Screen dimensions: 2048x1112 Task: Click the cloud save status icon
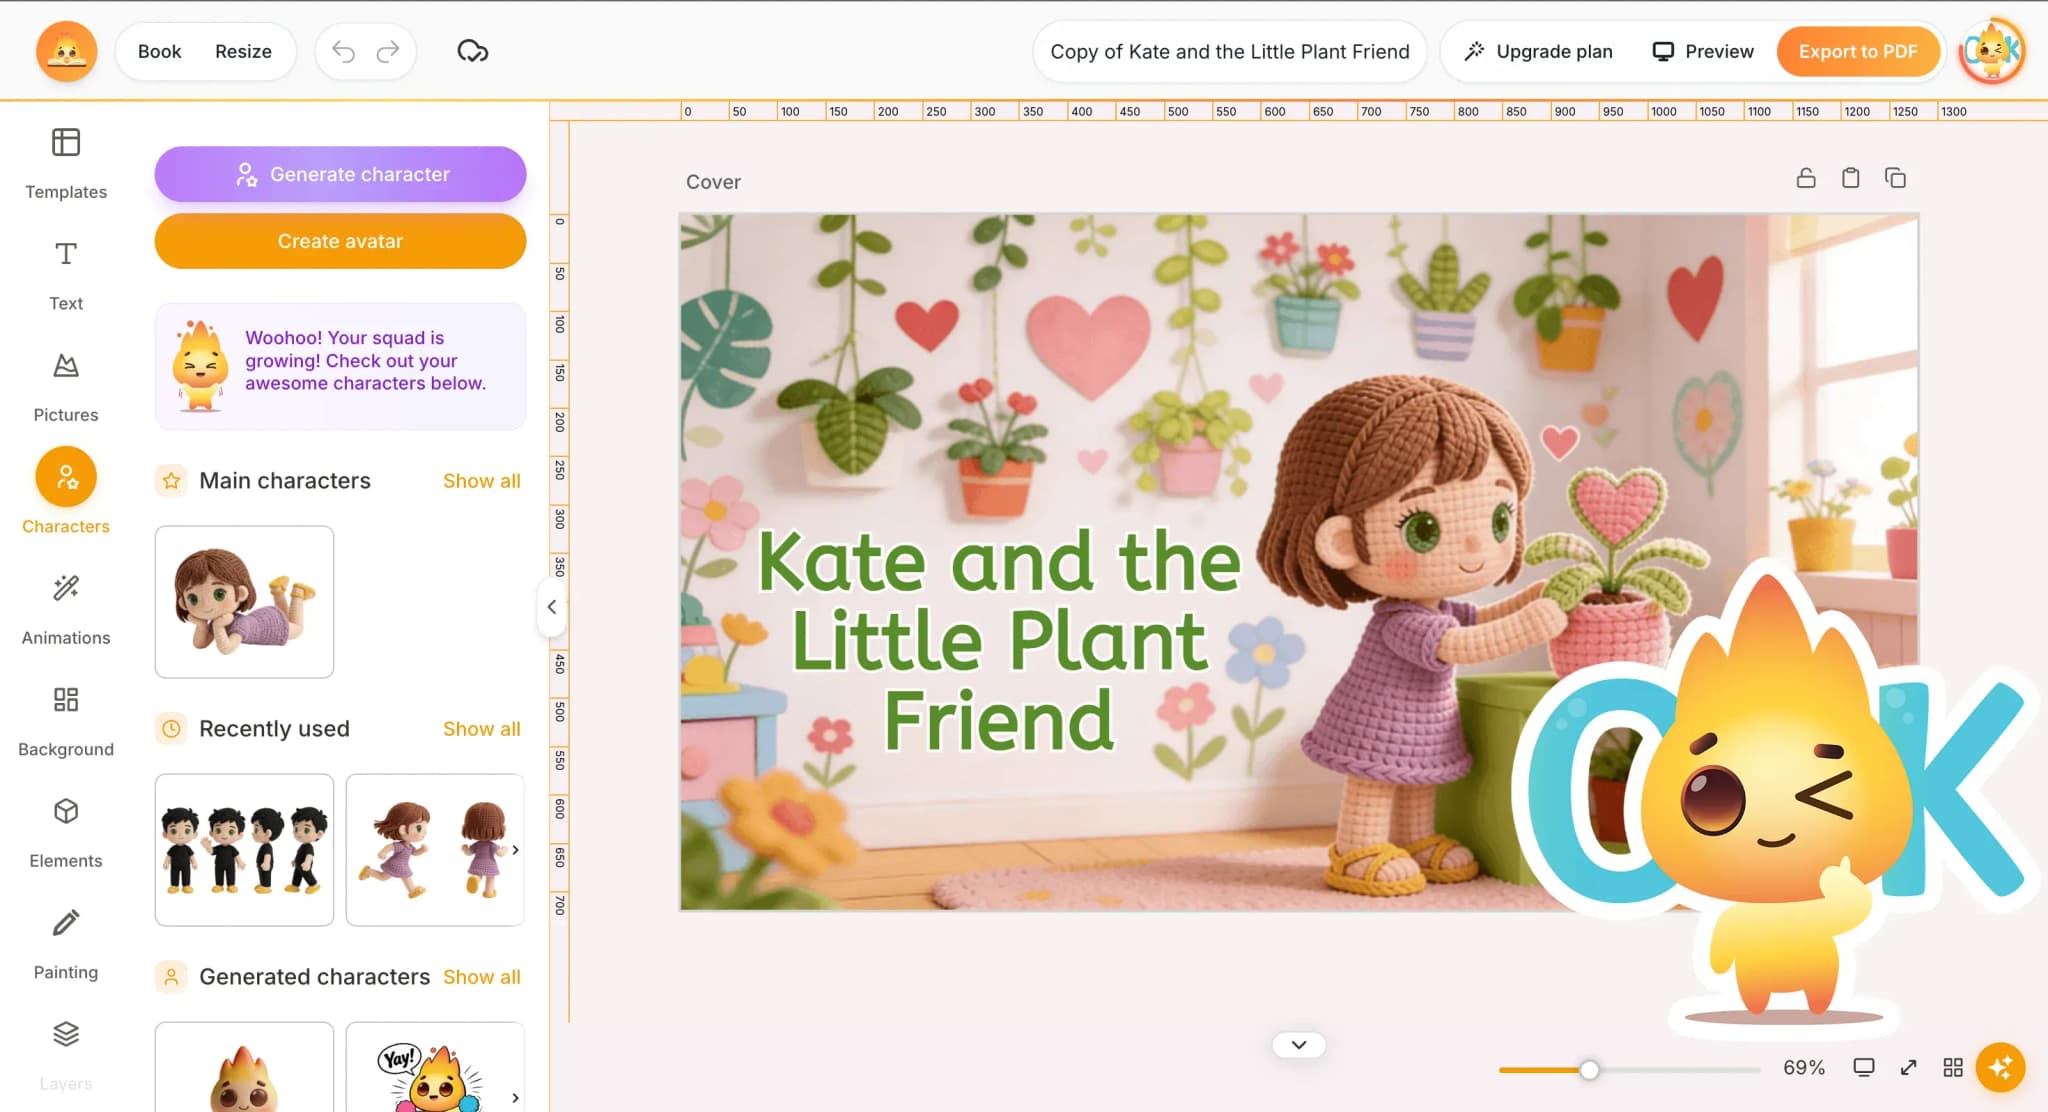472,51
